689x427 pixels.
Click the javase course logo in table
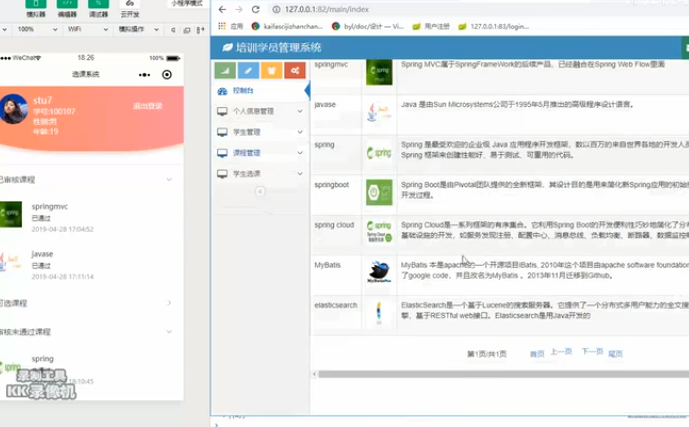point(379,112)
